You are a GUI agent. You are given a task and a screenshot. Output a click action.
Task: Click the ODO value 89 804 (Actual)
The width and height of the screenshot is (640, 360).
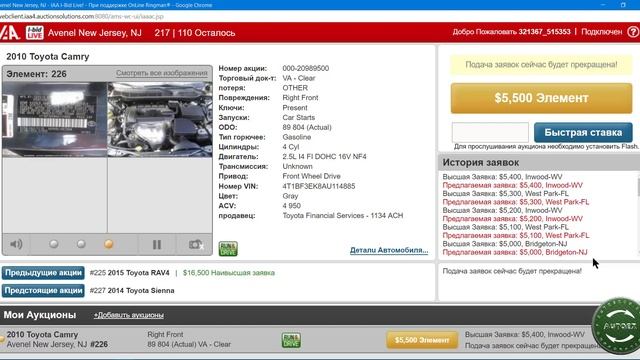coord(307,127)
